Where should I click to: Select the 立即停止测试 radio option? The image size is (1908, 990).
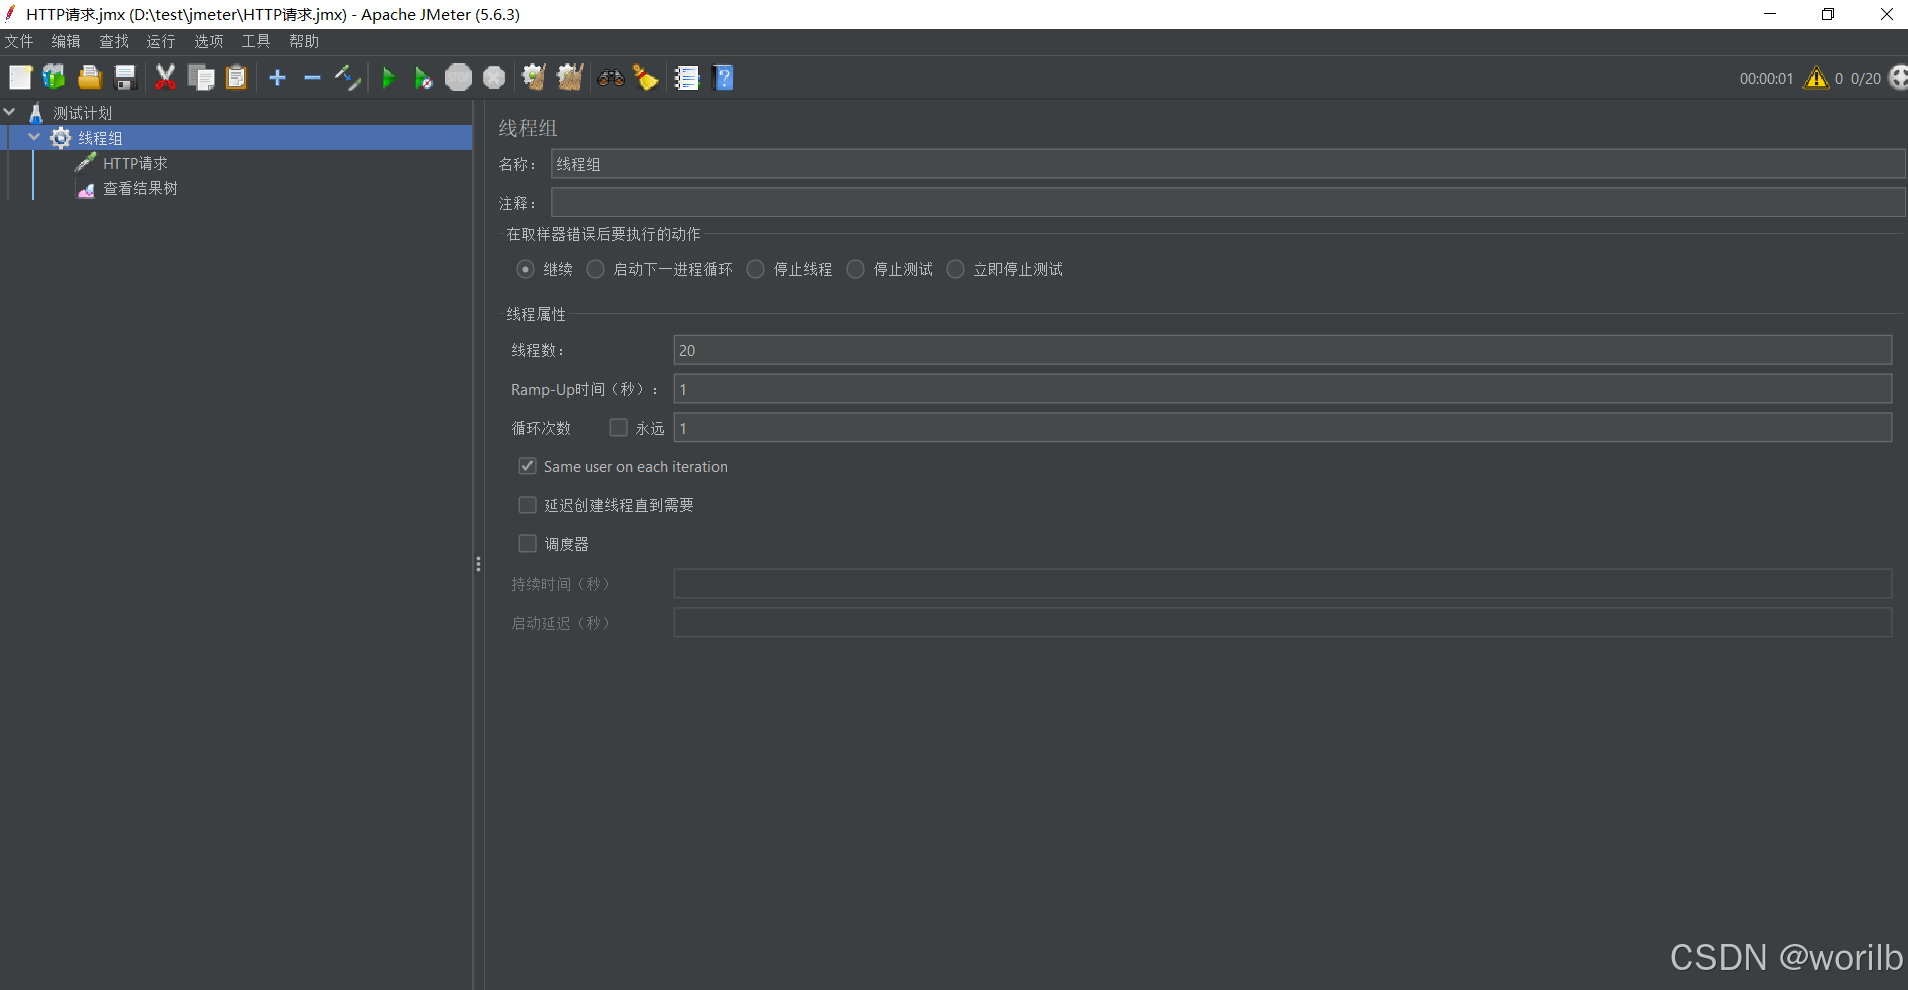[955, 269]
